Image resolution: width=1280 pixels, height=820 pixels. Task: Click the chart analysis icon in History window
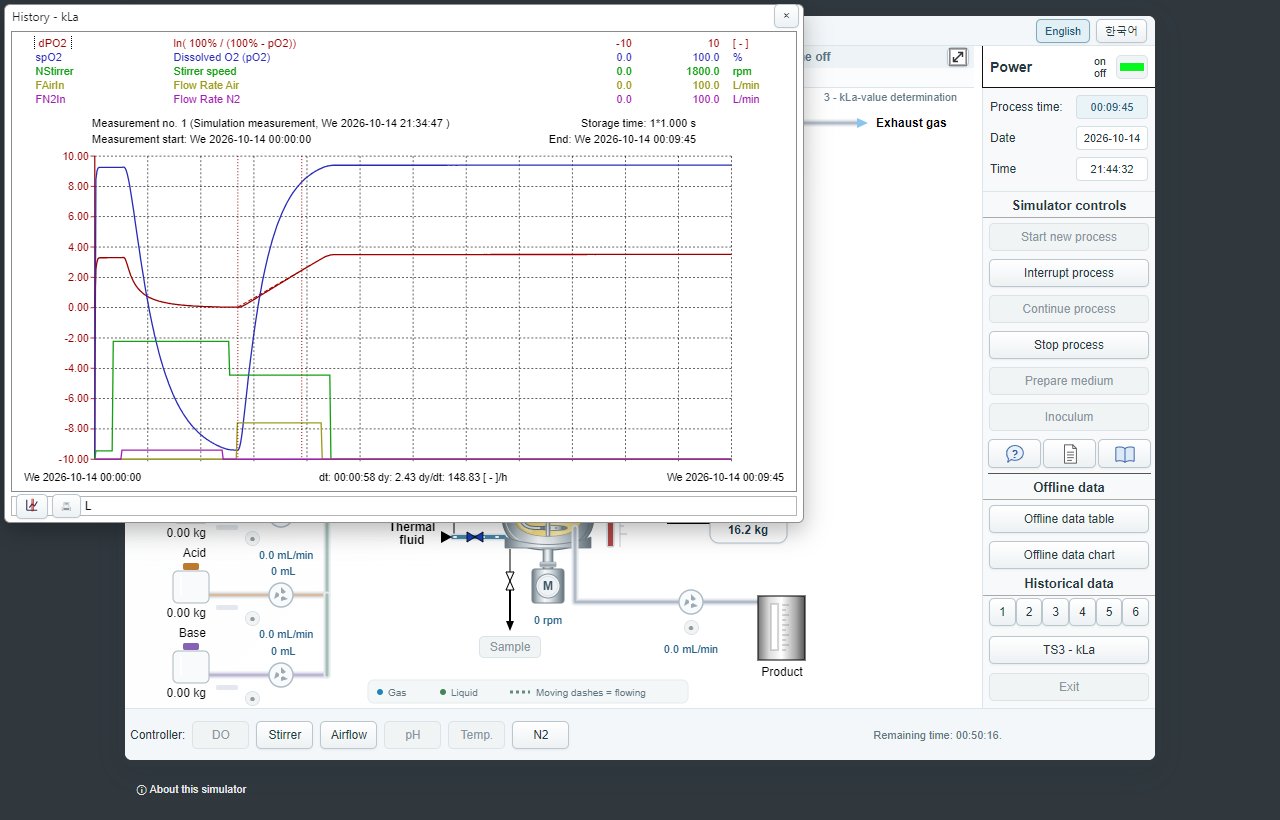31,506
